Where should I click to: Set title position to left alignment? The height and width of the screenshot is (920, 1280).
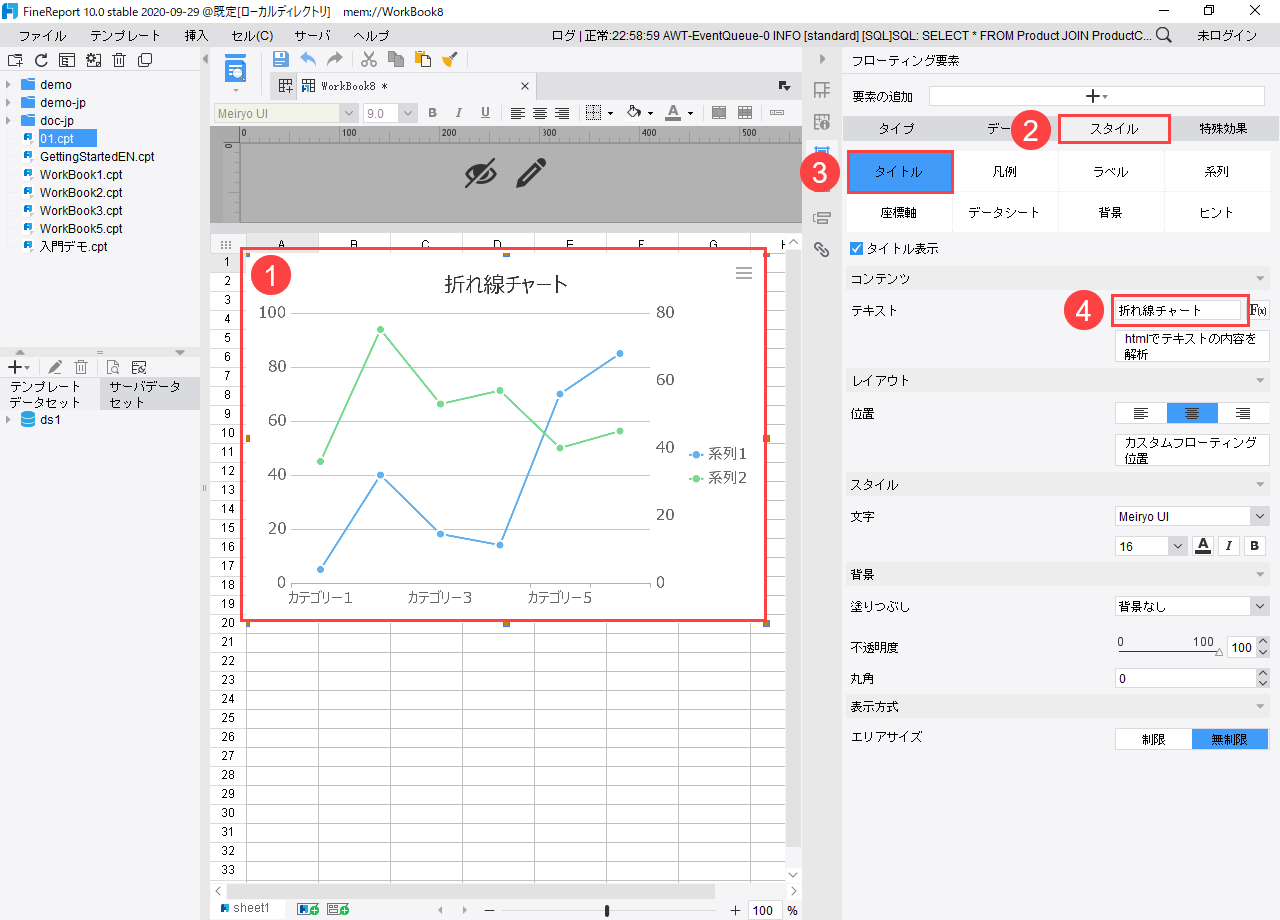point(1141,413)
